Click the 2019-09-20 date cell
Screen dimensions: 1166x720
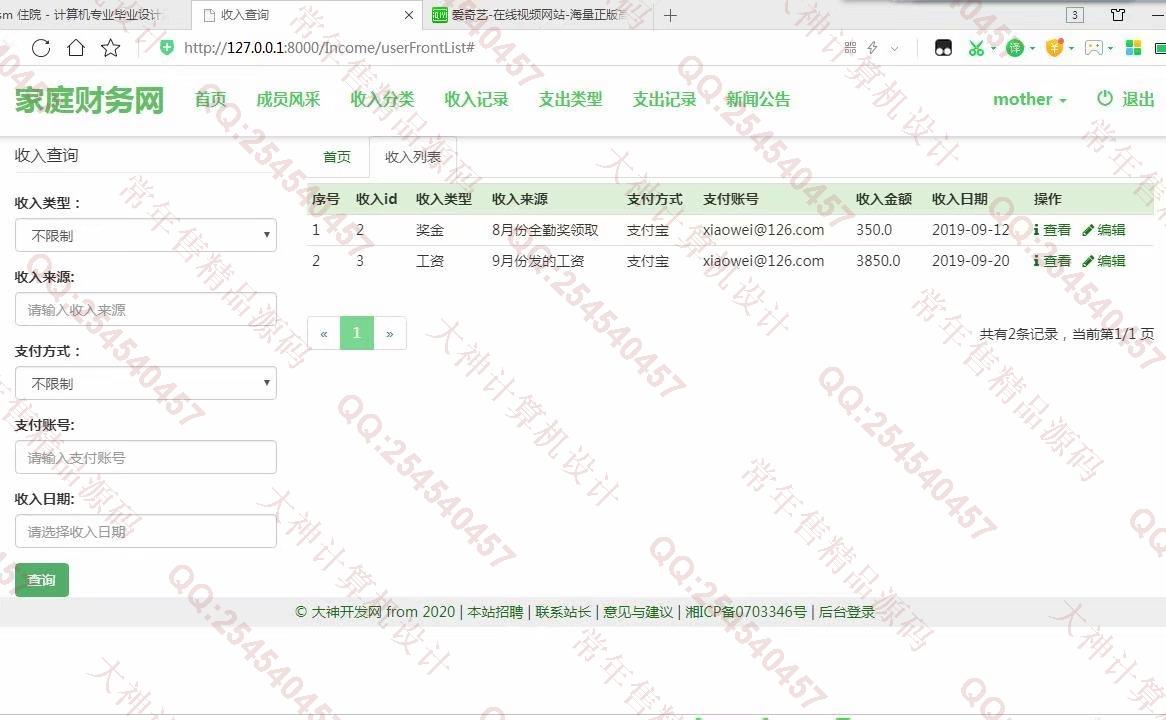970,261
